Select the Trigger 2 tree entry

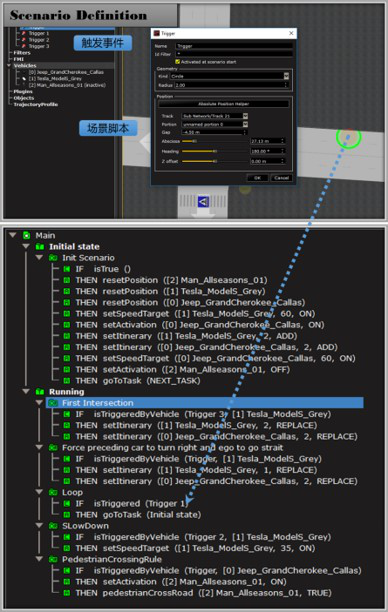39,40
